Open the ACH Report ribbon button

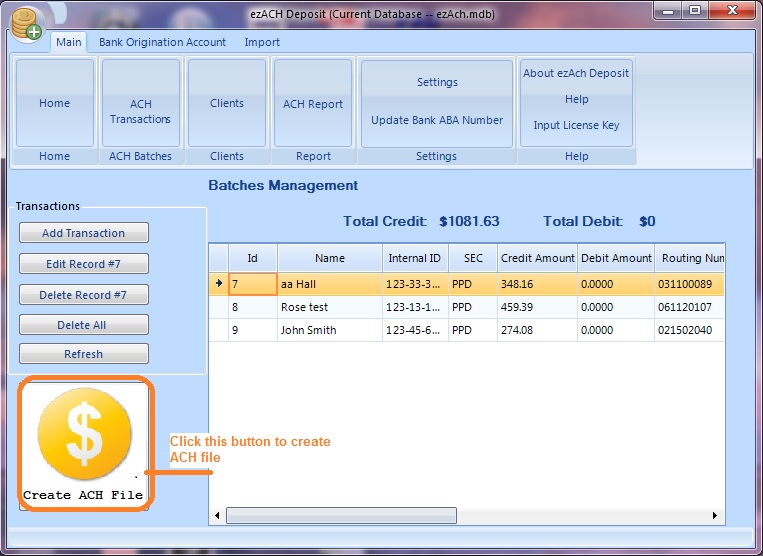[x=313, y=104]
